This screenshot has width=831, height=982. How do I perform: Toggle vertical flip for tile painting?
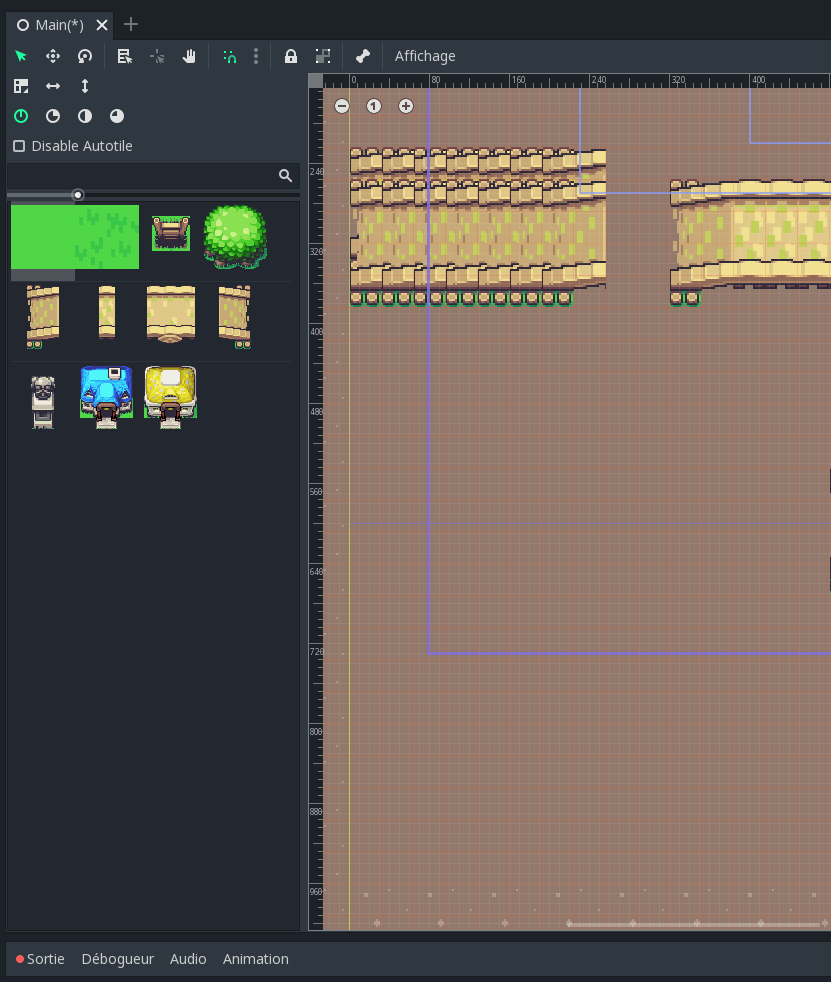tap(84, 86)
